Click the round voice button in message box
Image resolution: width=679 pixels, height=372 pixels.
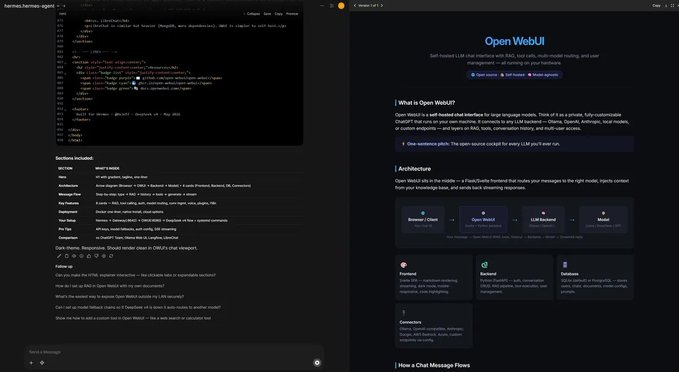317,363
